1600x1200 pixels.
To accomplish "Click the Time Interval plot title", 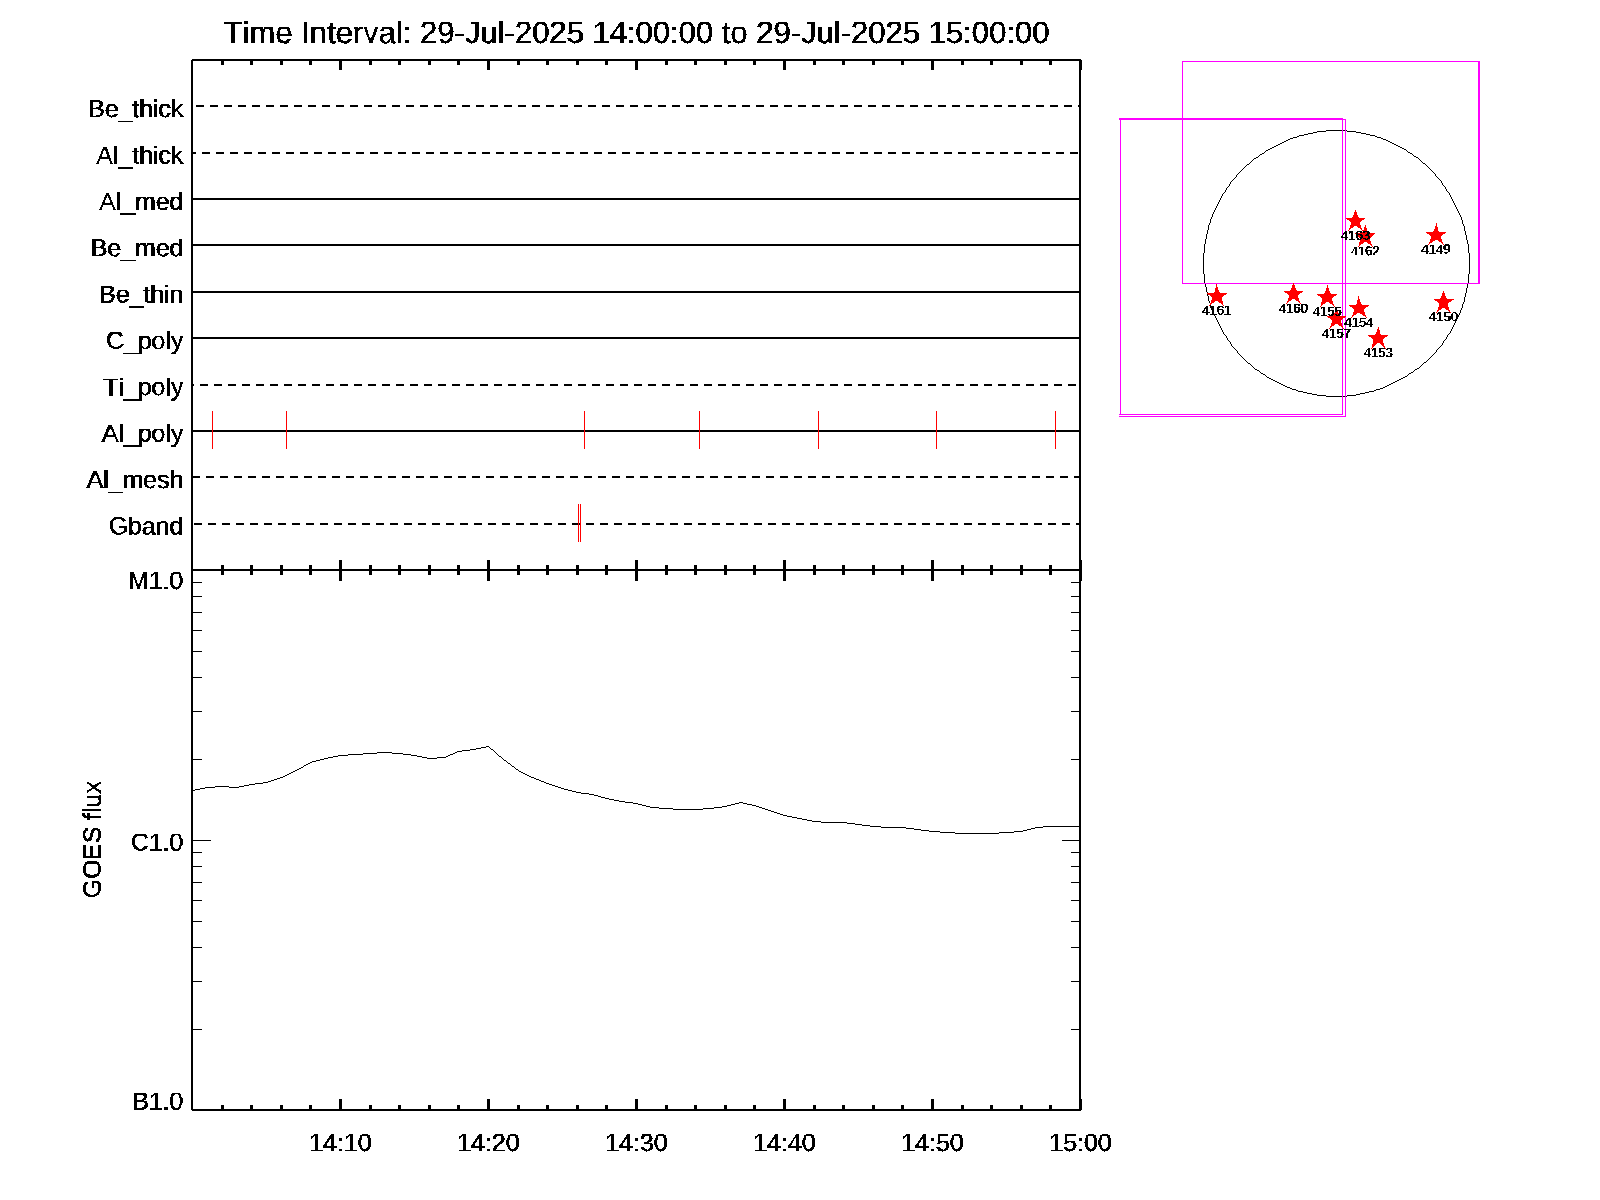I will click(636, 33).
